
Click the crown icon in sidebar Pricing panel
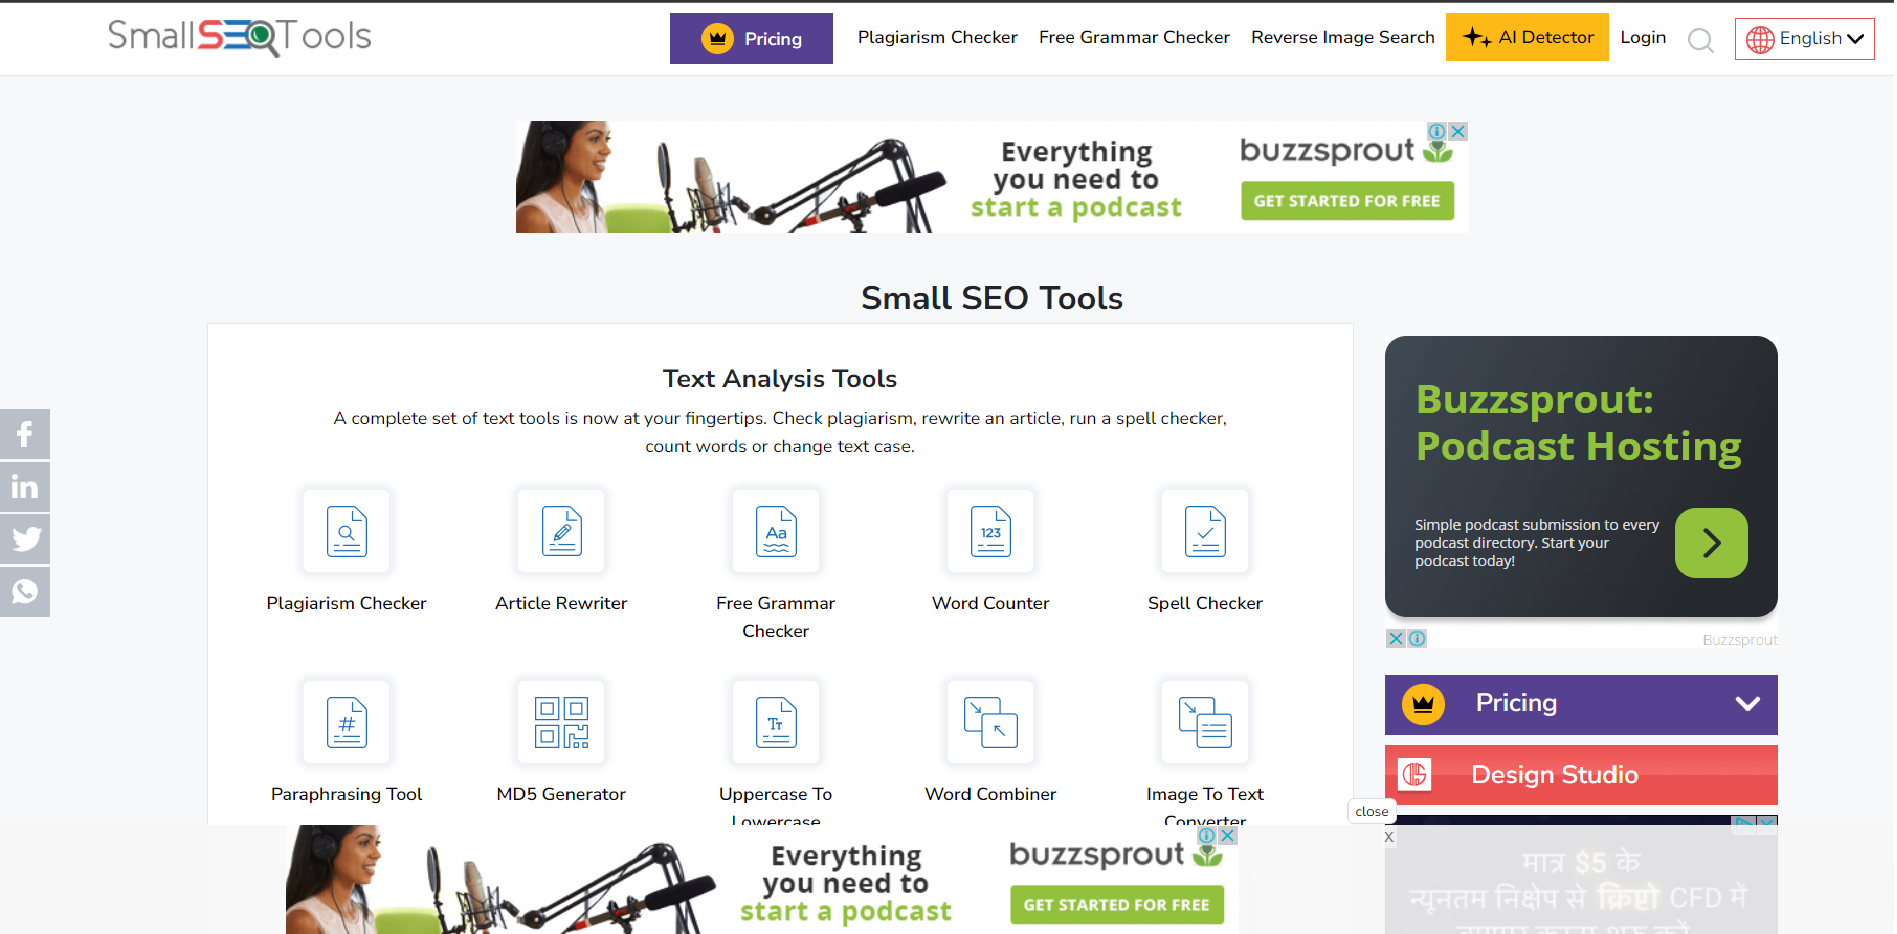1423,704
